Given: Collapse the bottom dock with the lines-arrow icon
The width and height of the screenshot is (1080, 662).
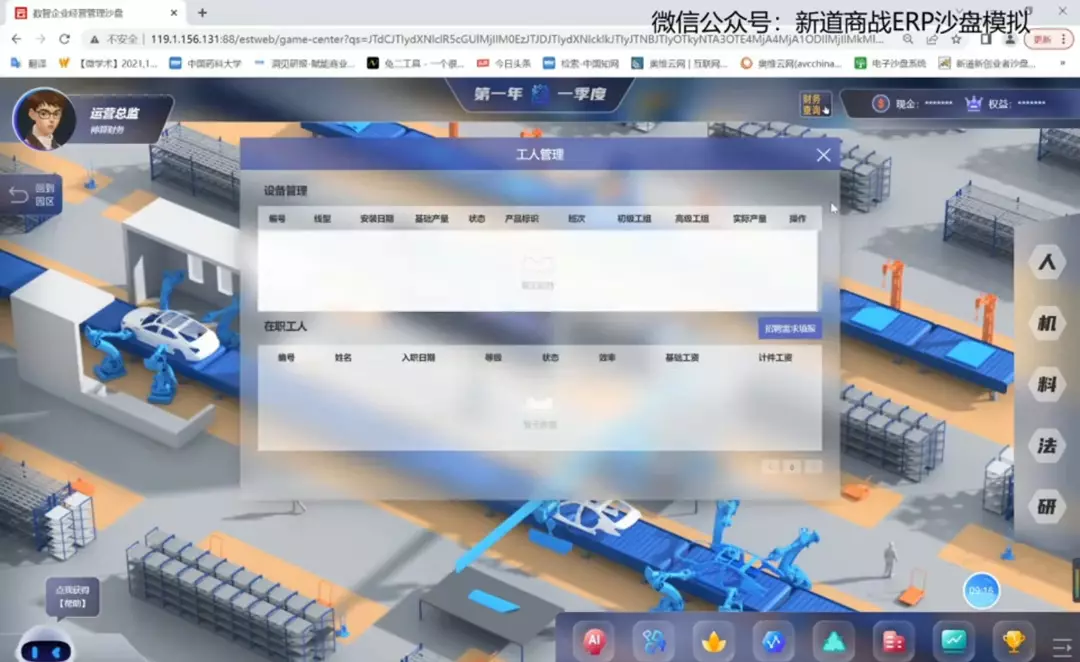Looking at the screenshot, I should click(x=1062, y=646).
